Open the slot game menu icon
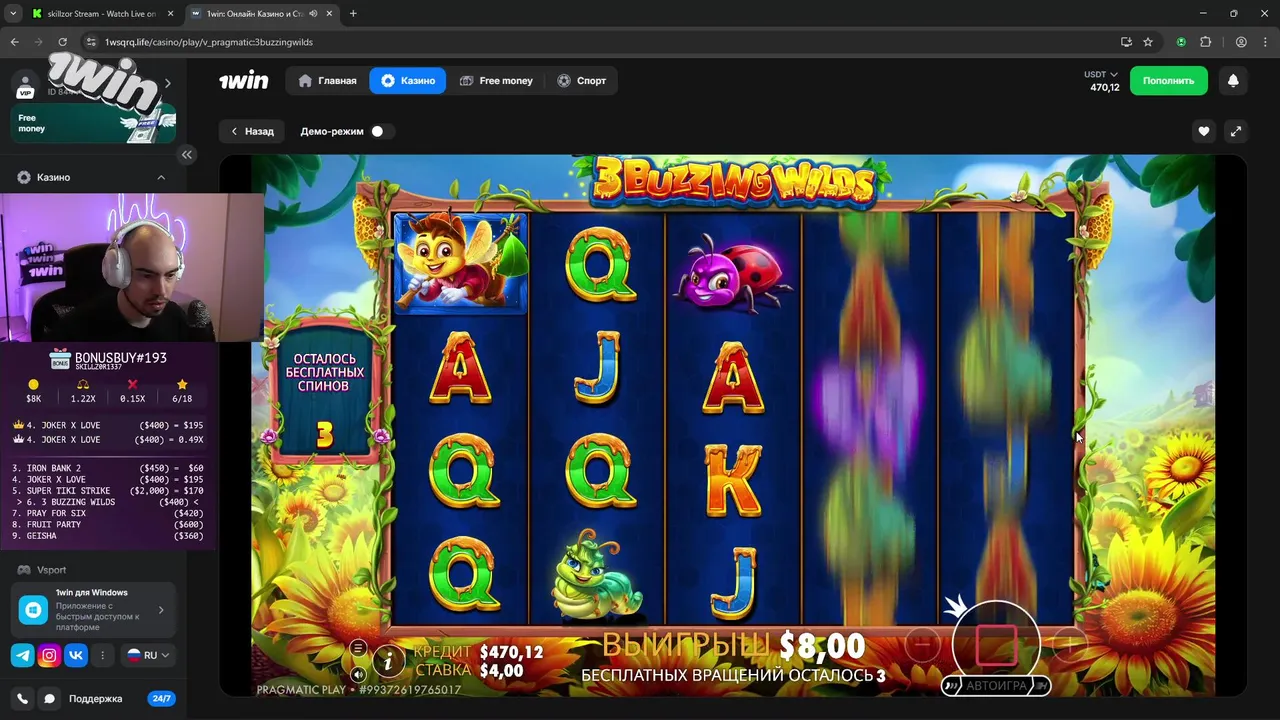 pos(358,648)
